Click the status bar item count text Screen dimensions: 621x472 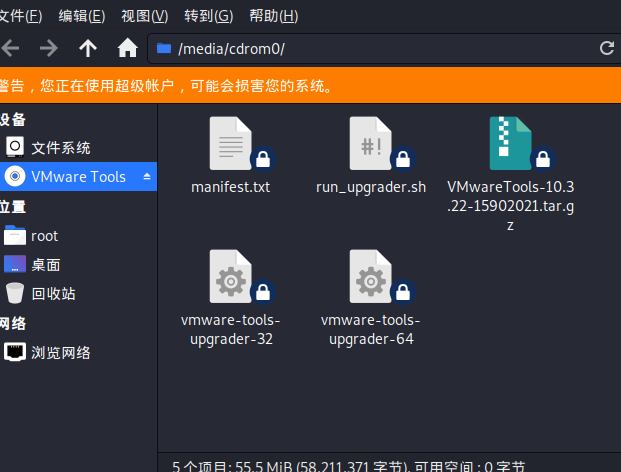pyautogui.click(x=349, y=466)
